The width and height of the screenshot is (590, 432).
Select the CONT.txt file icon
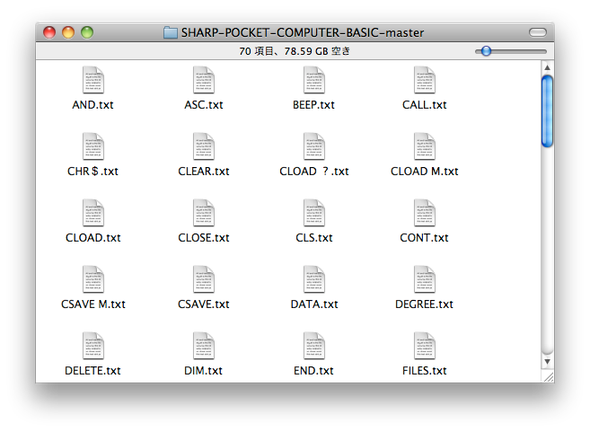[x=424, y=213]
